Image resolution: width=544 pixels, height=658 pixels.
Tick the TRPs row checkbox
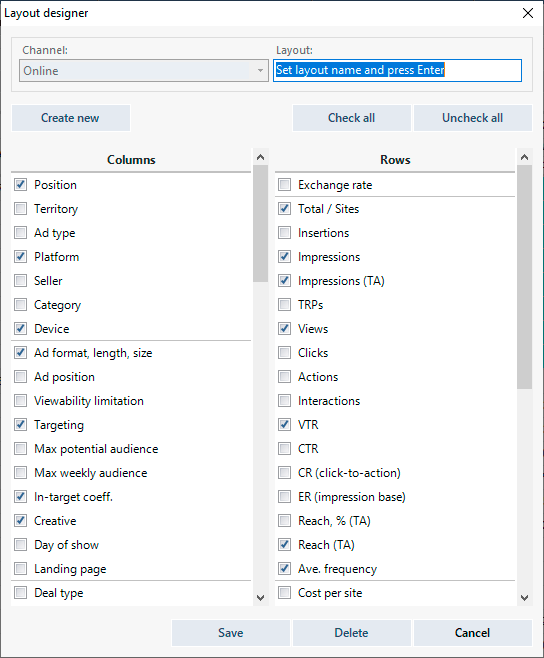[x=285, y=304]
